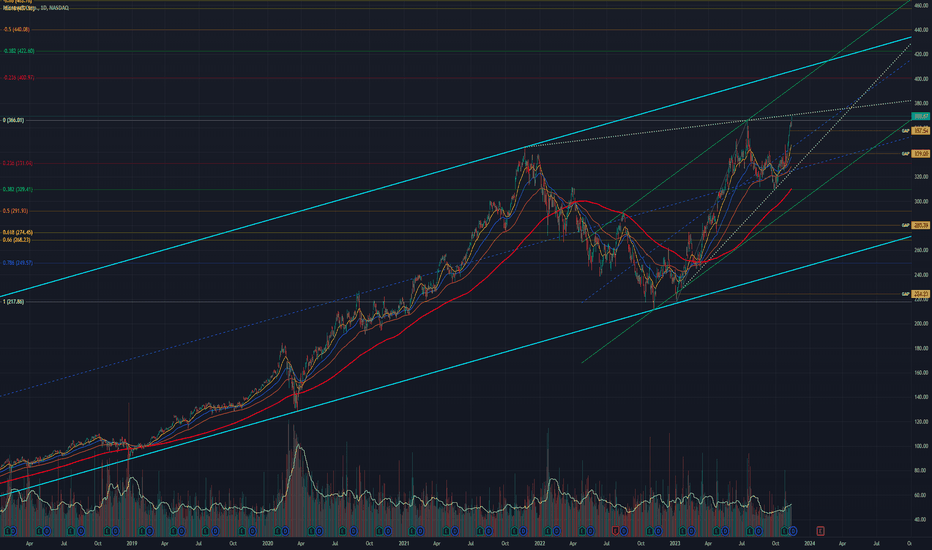This screenshot has height=550, width=932.
Task: Click the GAP price tag near 280
Action: [921, 225]
